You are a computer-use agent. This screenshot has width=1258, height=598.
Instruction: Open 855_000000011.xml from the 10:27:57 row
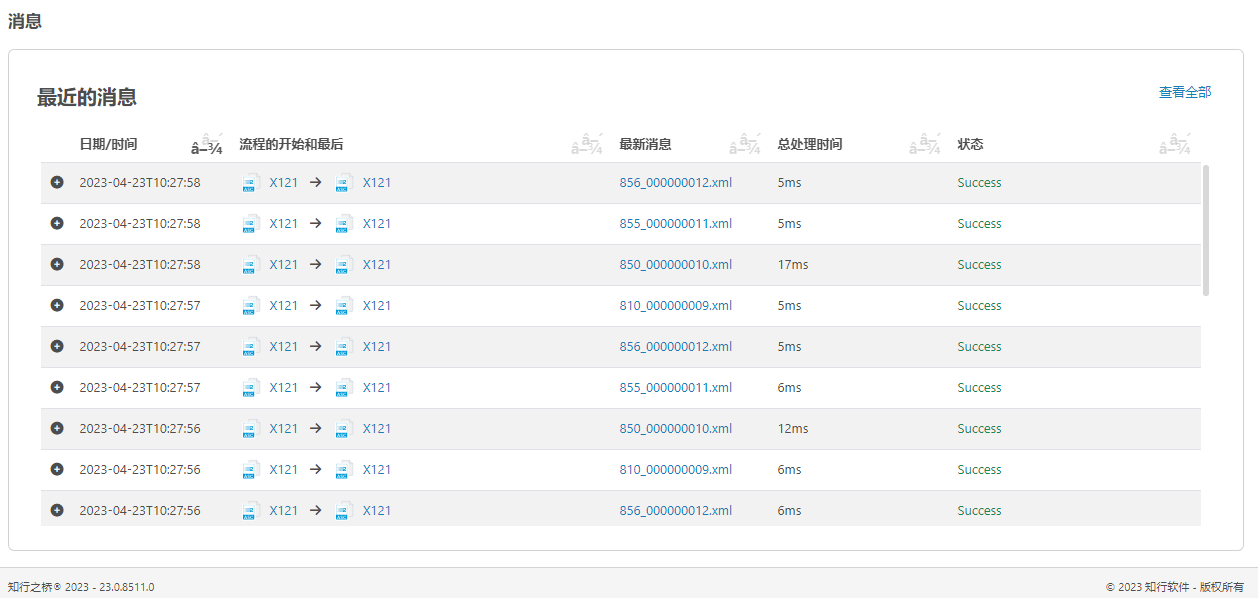(x=676, y=388)
